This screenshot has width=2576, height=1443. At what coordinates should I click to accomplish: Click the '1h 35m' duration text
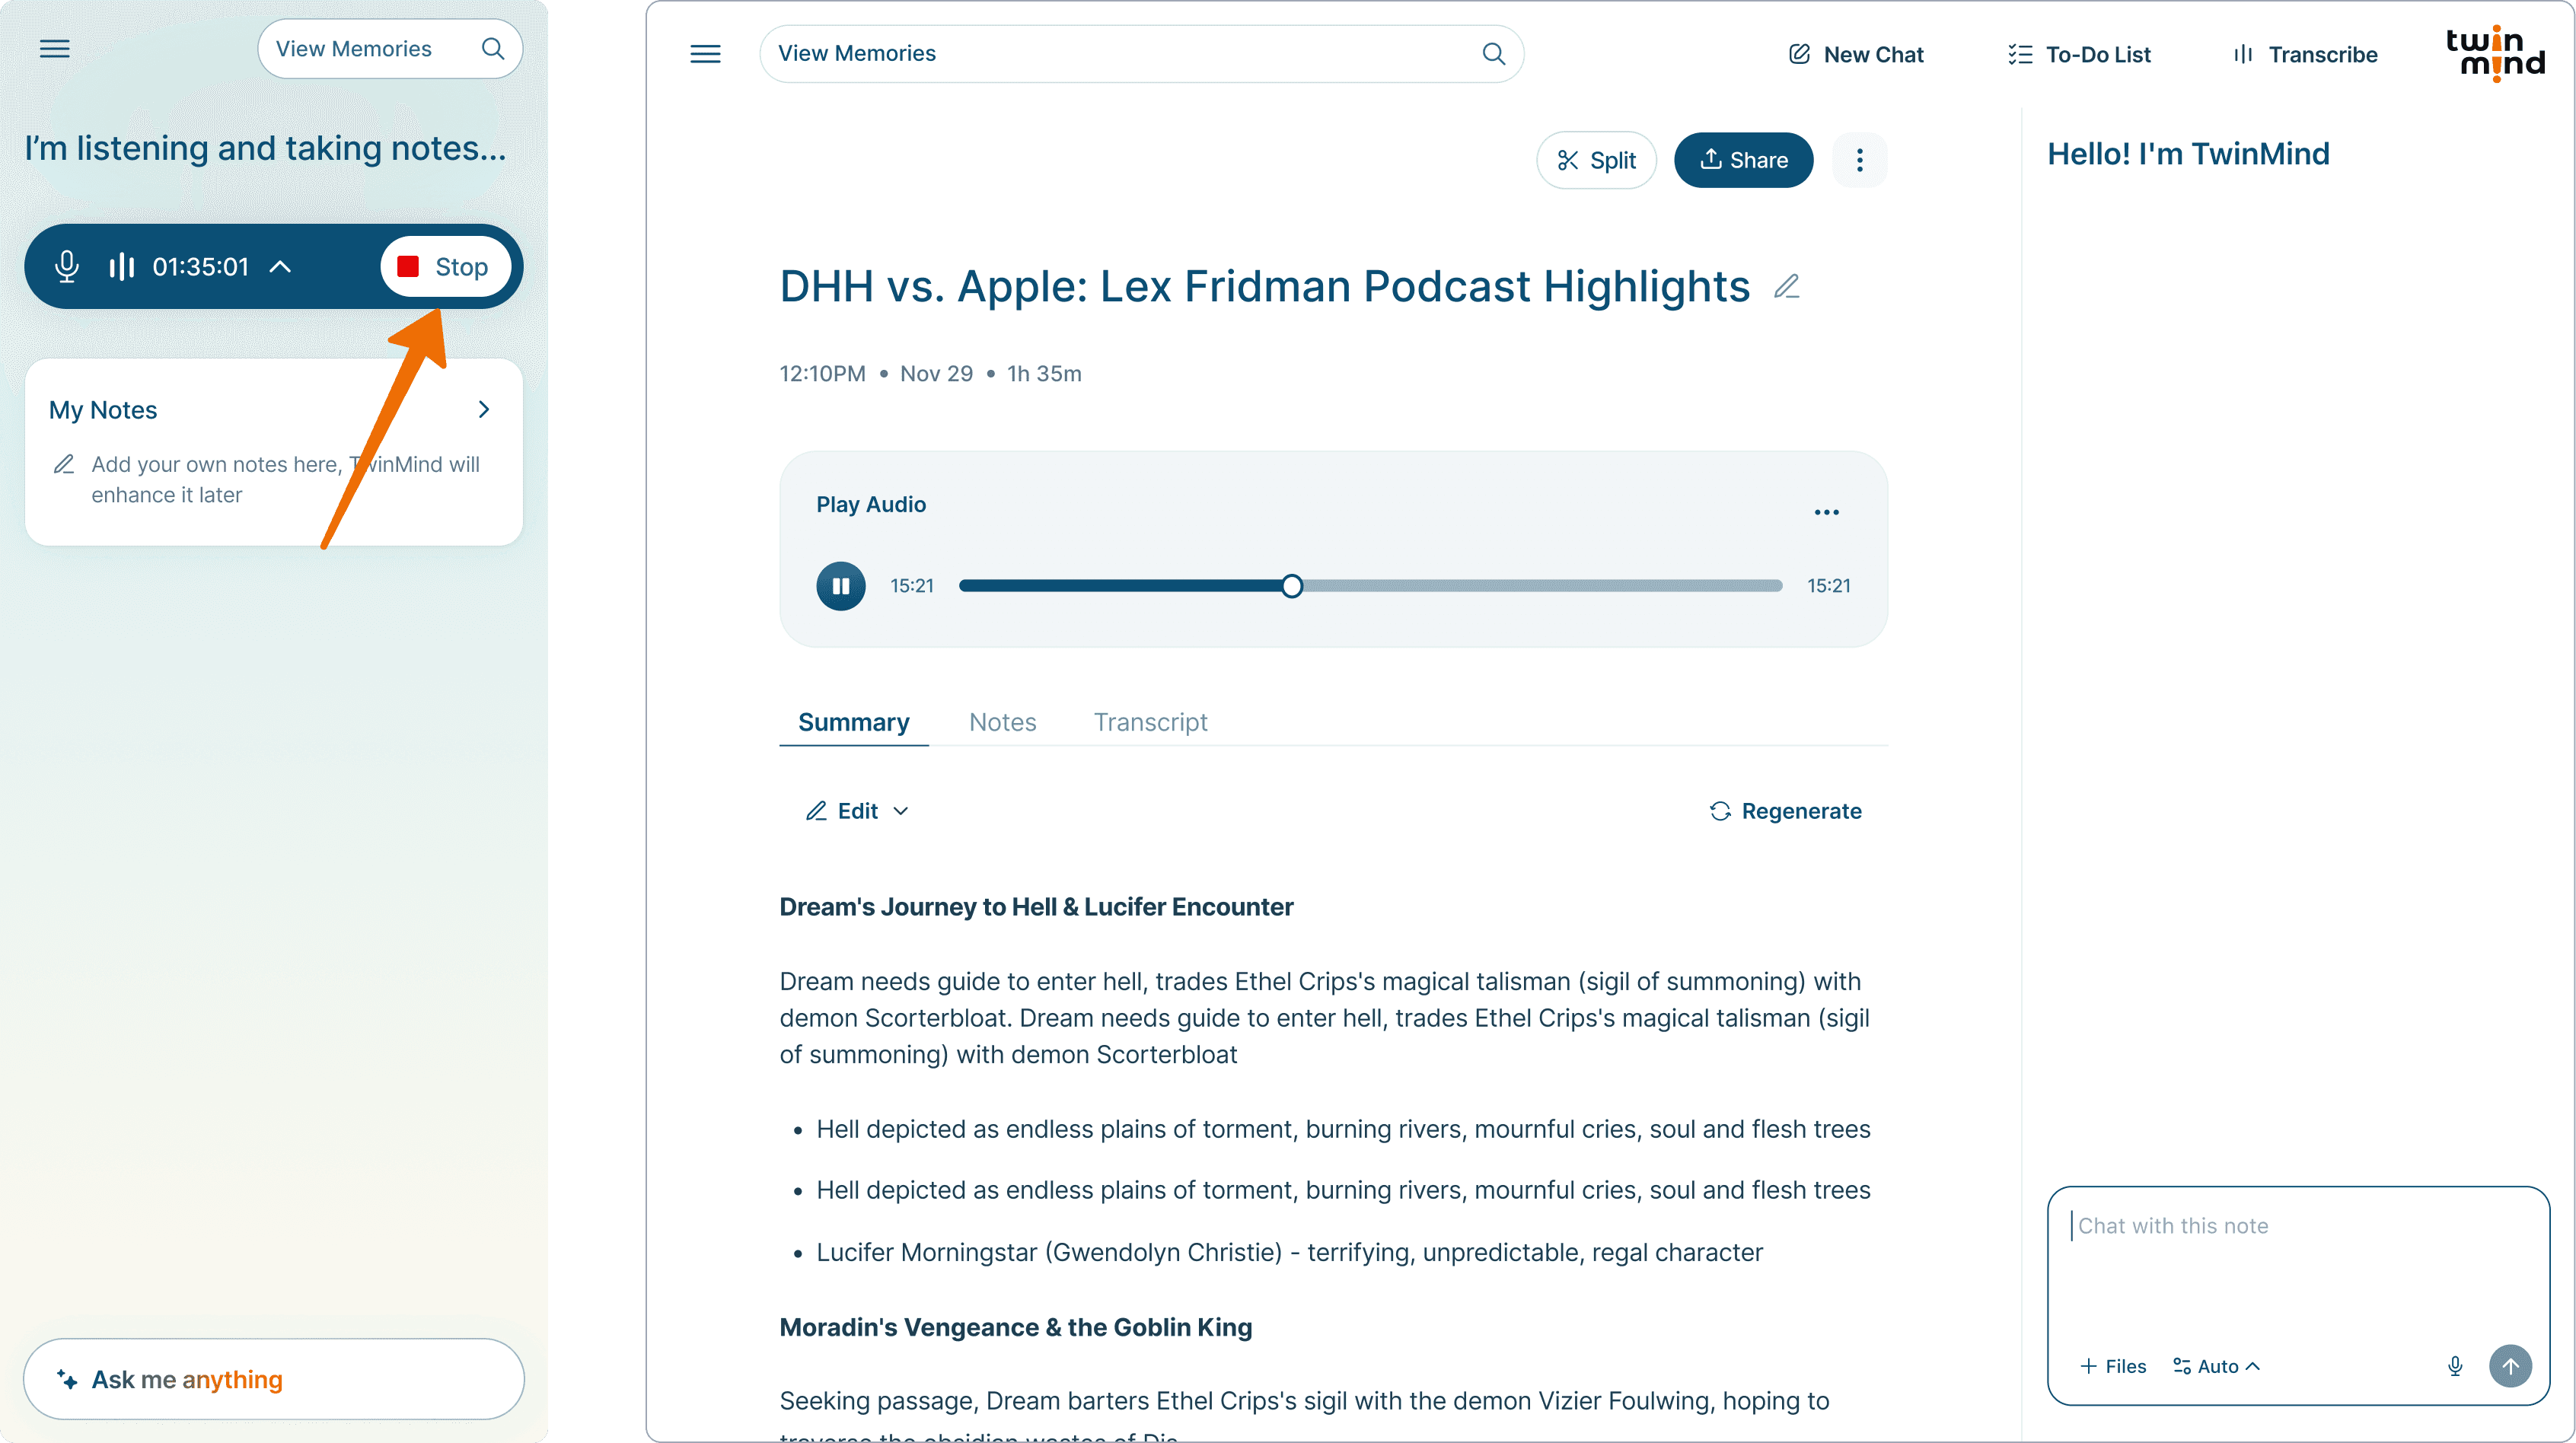(x=1044, y=373)
